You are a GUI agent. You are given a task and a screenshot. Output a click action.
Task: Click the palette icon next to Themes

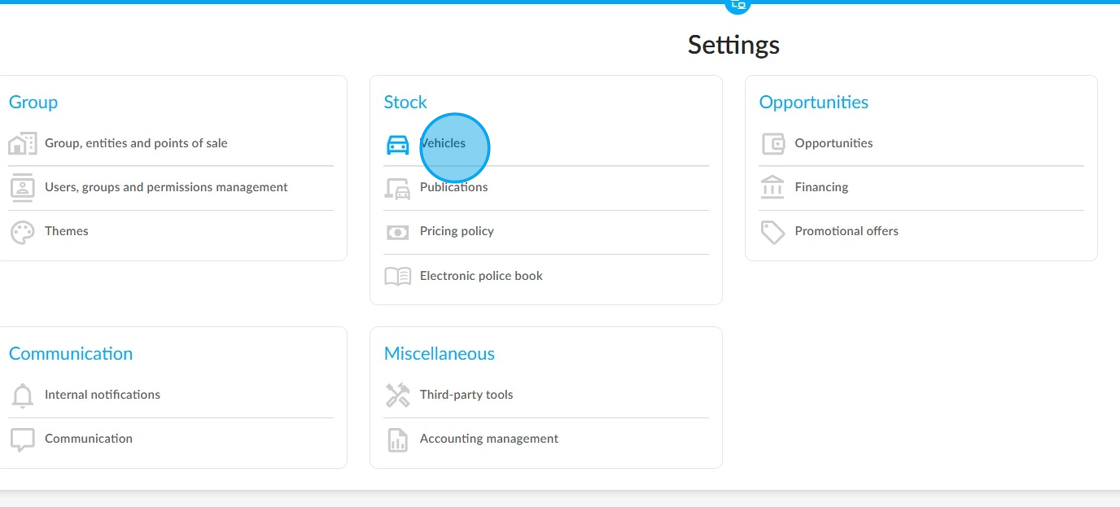coord(23,232)
